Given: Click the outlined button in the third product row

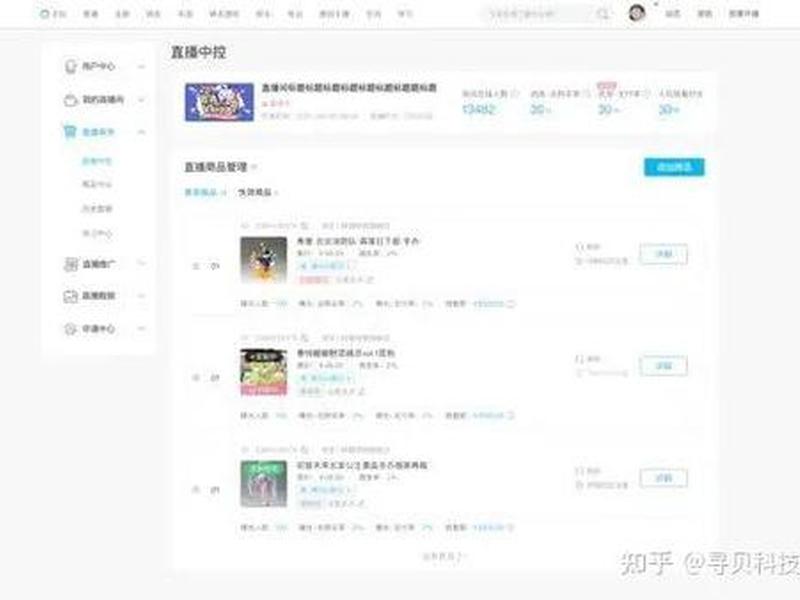Looking at the screenshot, I should point(663,478).
